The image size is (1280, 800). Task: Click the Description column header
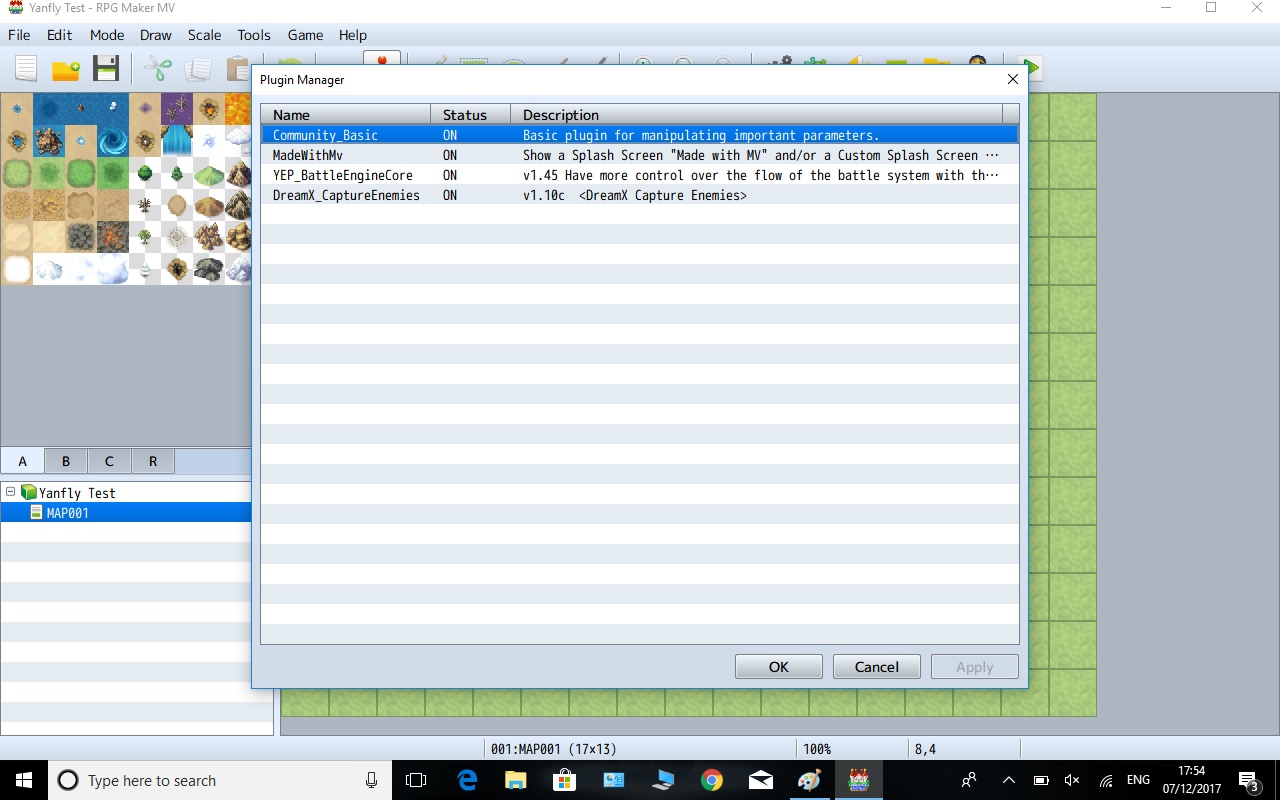(757, 115)
